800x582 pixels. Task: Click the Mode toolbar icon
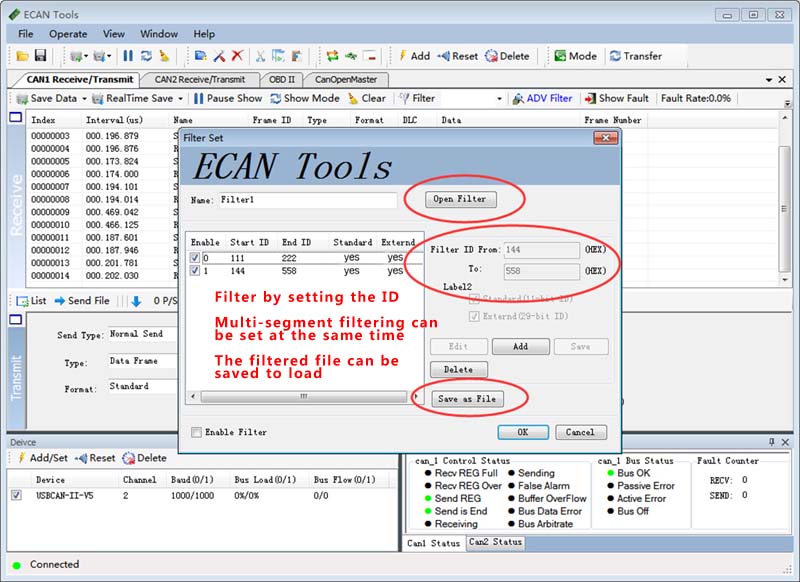(x=559, y=56)
